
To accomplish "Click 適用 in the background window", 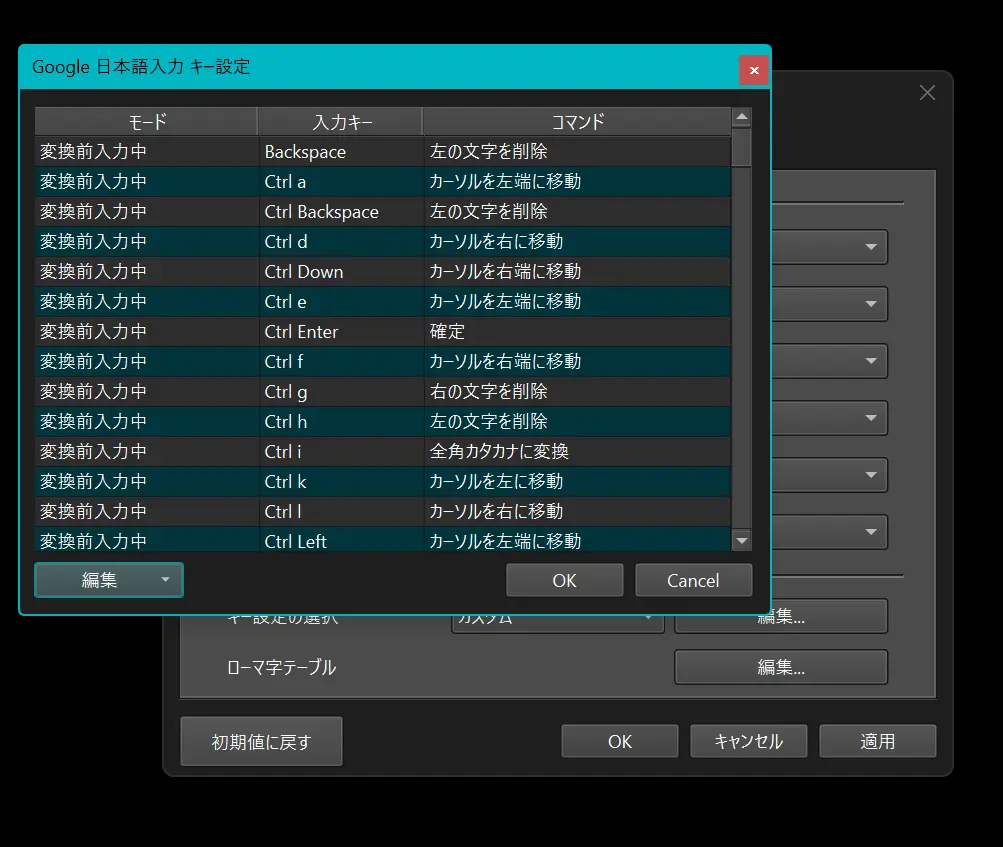I will click(x=878, y=741).
